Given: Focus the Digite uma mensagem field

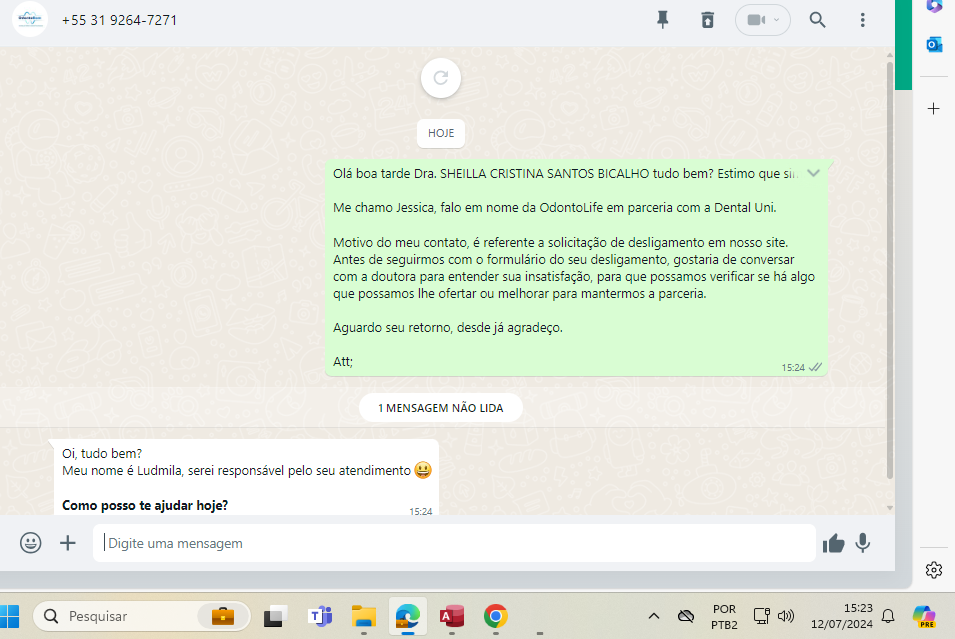Looking at the screenshot, I should tap(454, 543).
